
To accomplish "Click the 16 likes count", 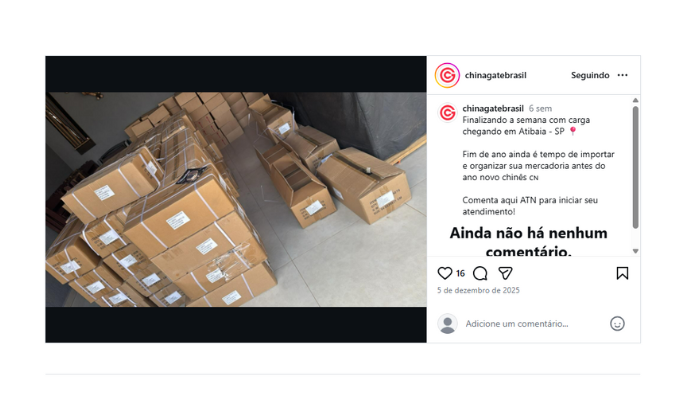I will 460,273.
